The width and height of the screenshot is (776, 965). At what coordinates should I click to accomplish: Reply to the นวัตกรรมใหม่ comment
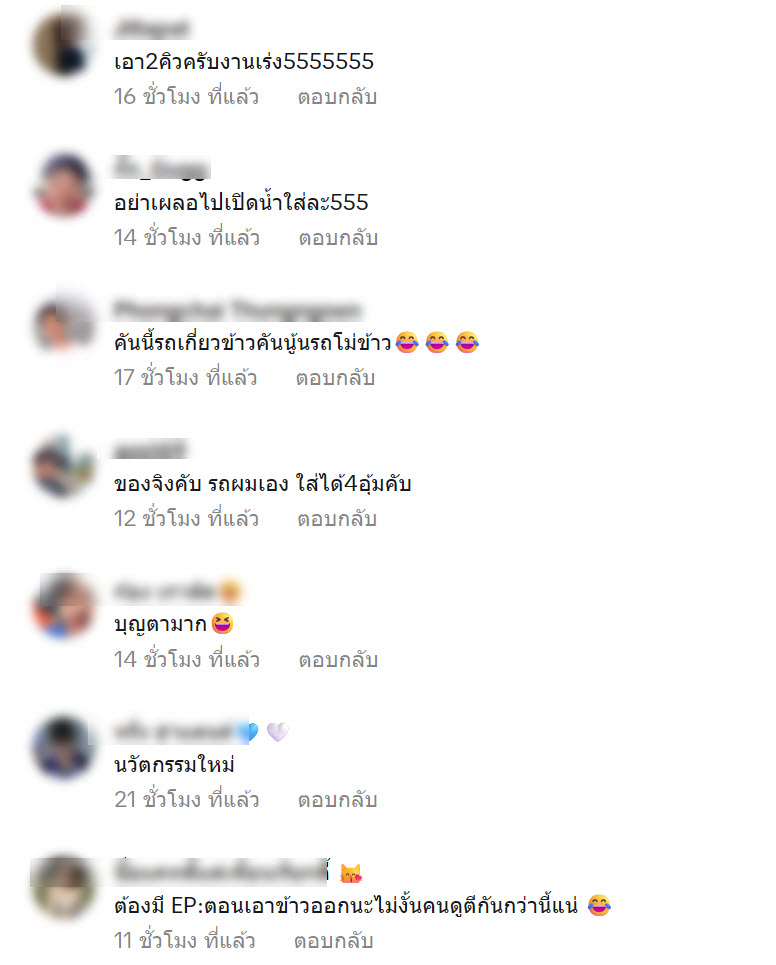[337, 800]
